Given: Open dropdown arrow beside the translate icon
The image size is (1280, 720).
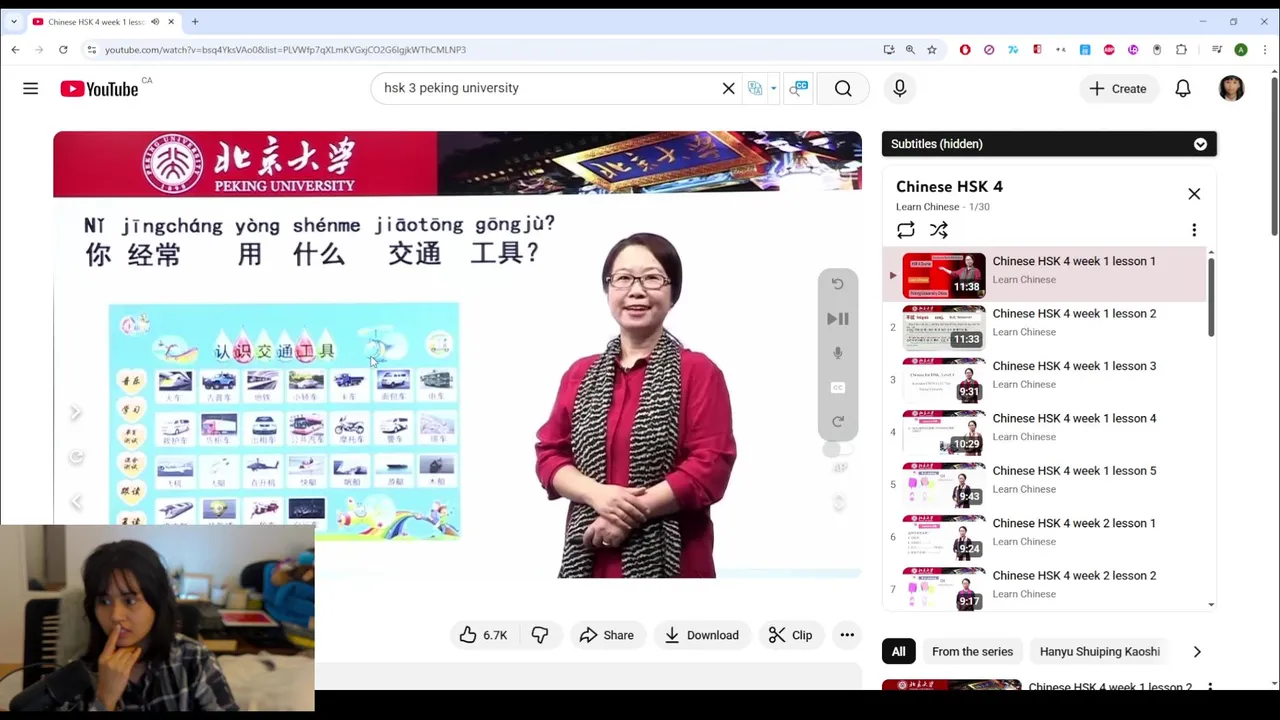Looking at the screenshot, I should (x=773, y=88).
